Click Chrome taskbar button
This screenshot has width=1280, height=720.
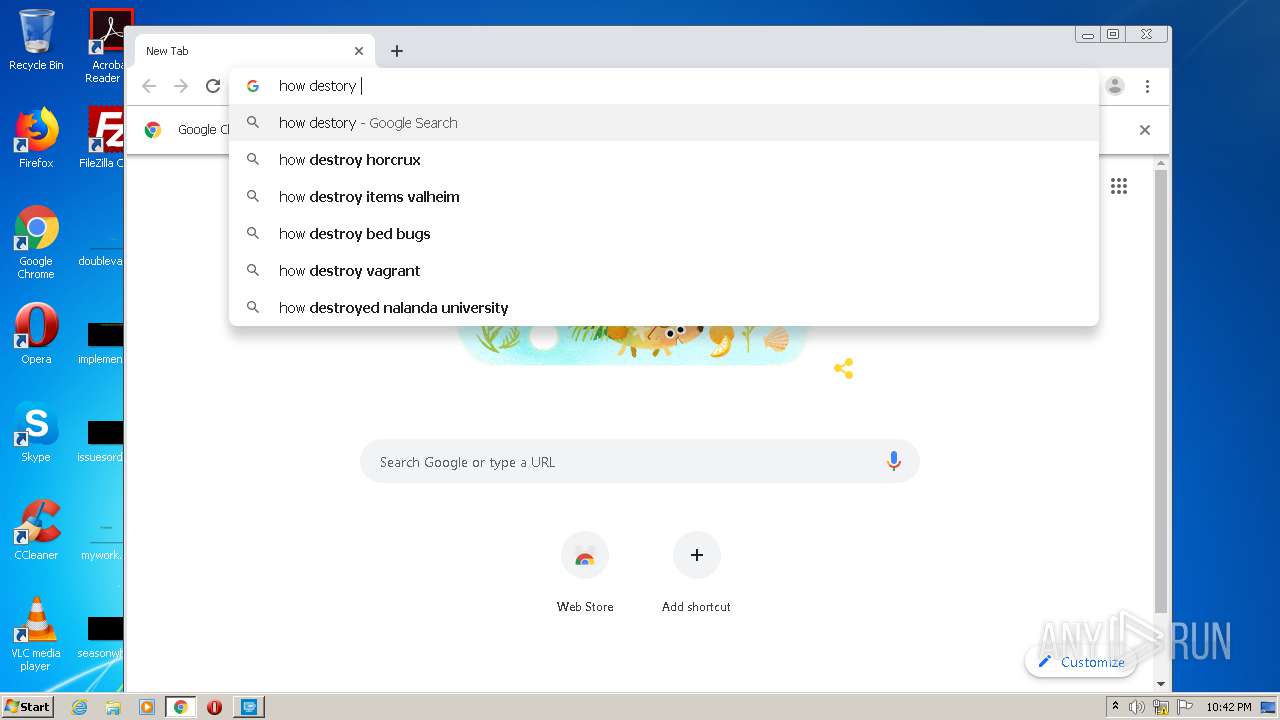(181, 707)
